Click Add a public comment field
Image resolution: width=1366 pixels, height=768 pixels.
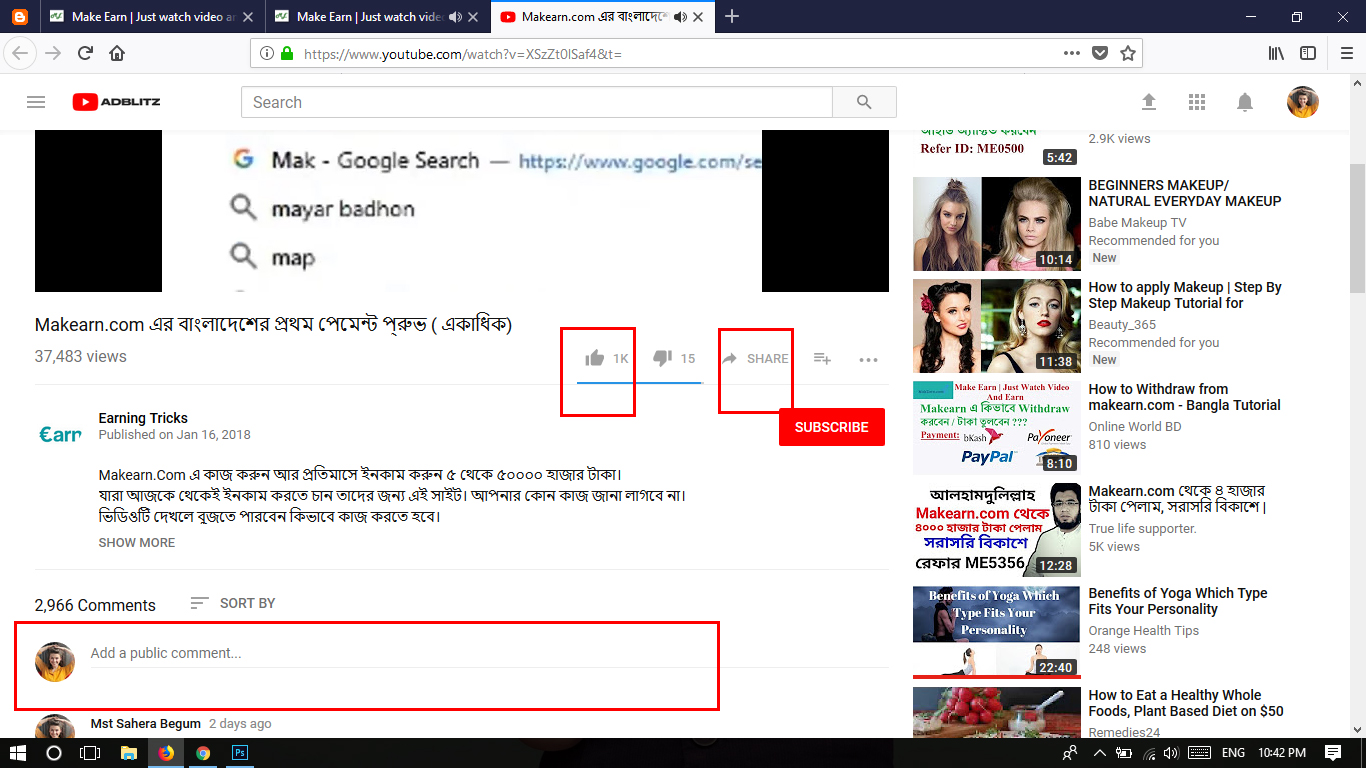tap(489, 653)
